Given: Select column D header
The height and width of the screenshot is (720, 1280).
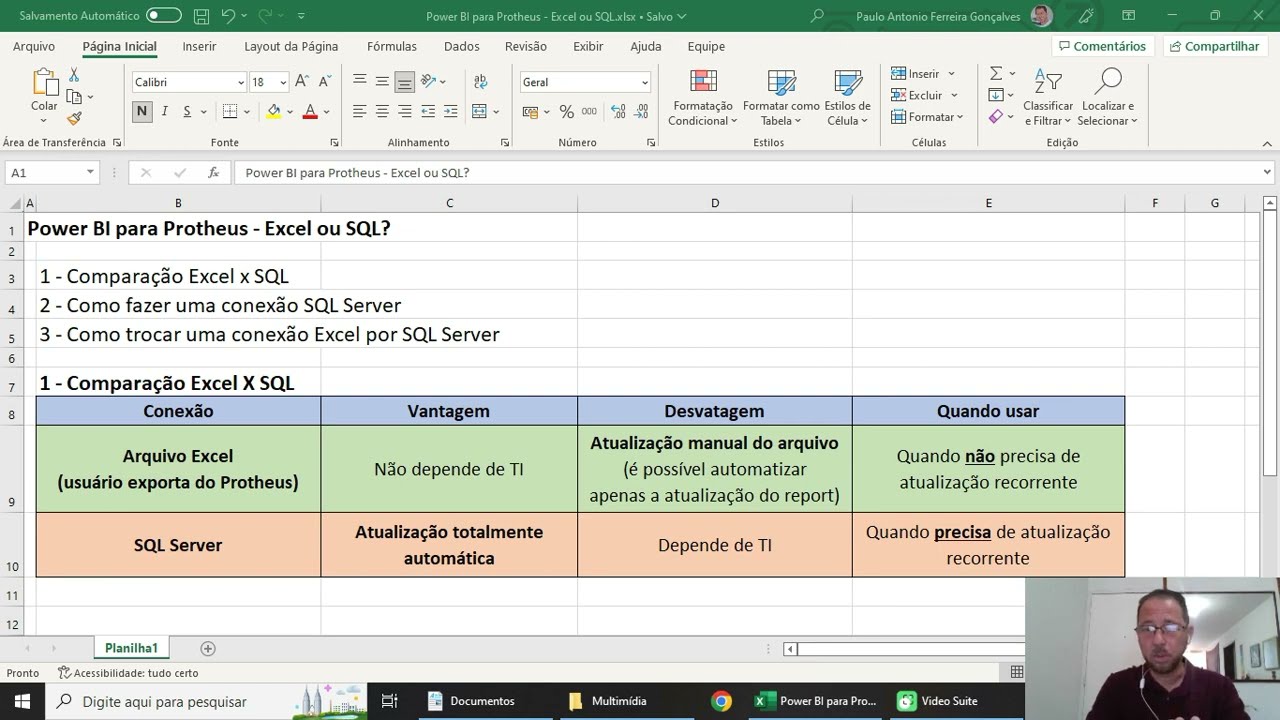Looking at the screenshot, I should coord(714,203).
